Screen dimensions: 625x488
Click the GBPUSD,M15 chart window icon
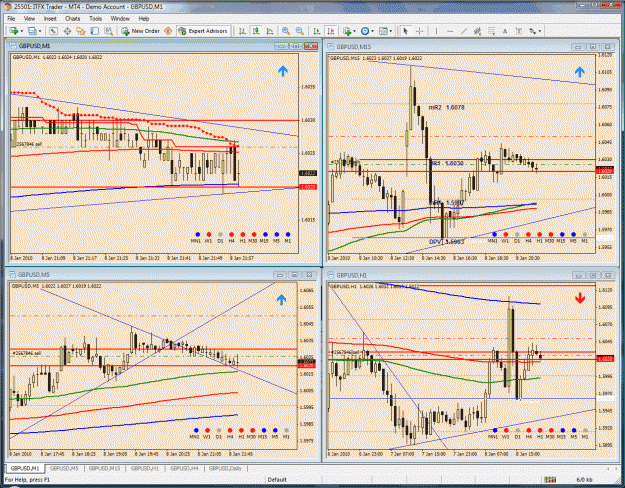coord(331,47)
